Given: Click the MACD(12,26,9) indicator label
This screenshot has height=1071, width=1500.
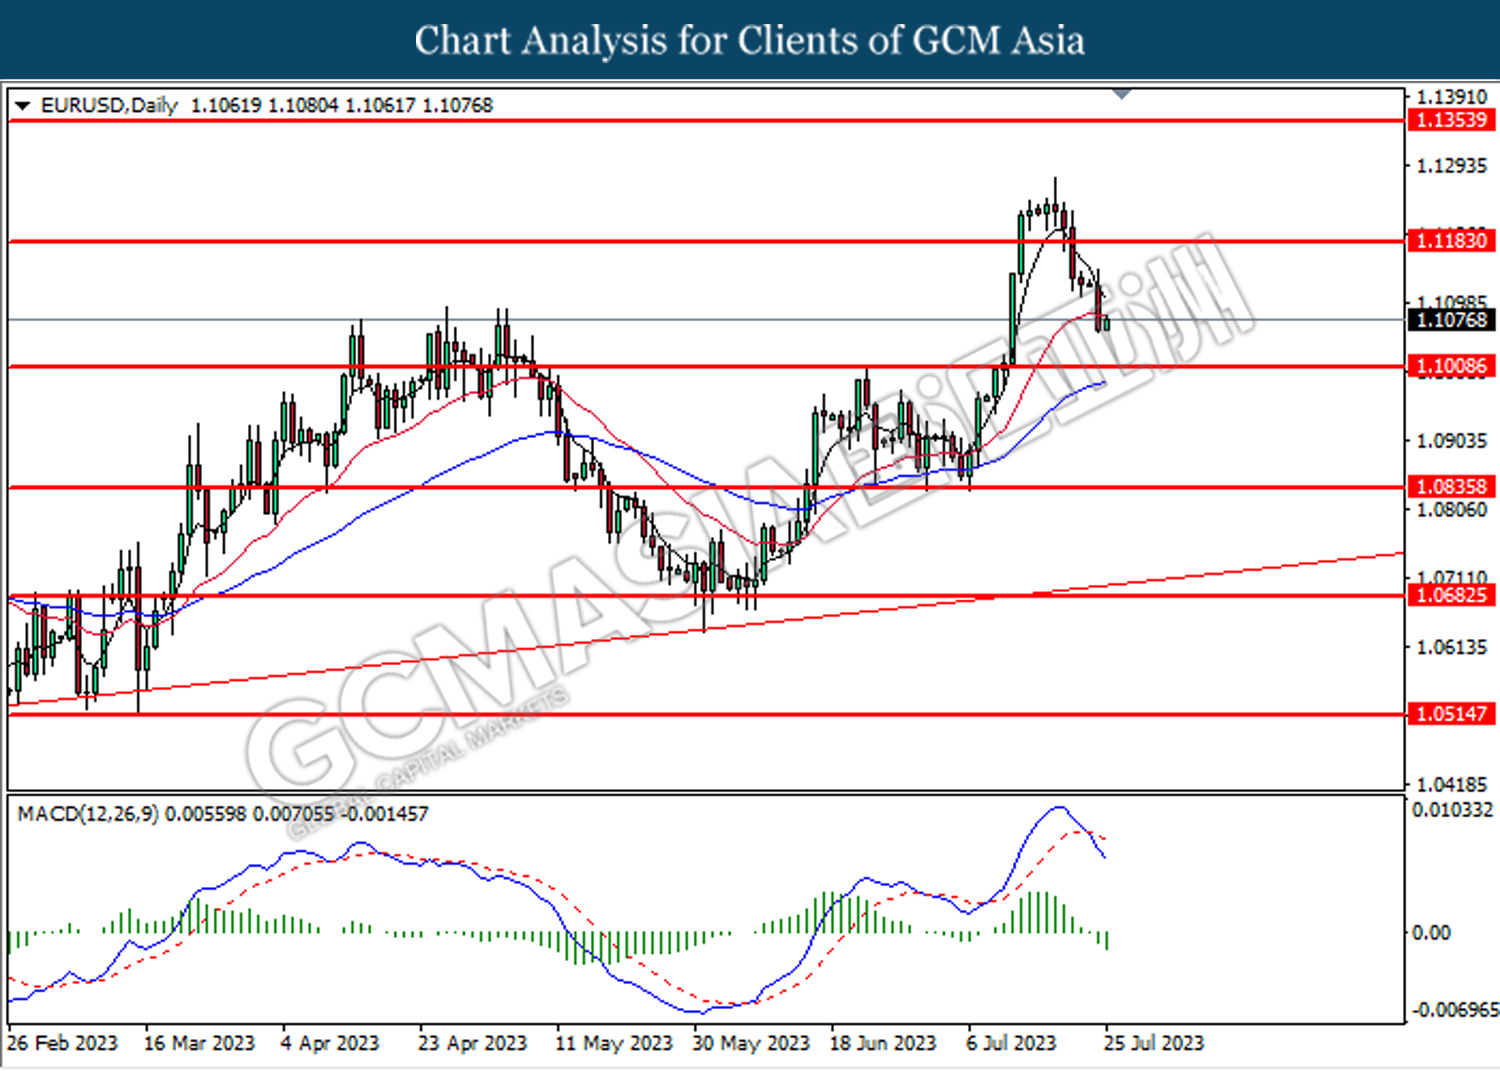Looking at the screenshot, I should [x=88, y=814].
